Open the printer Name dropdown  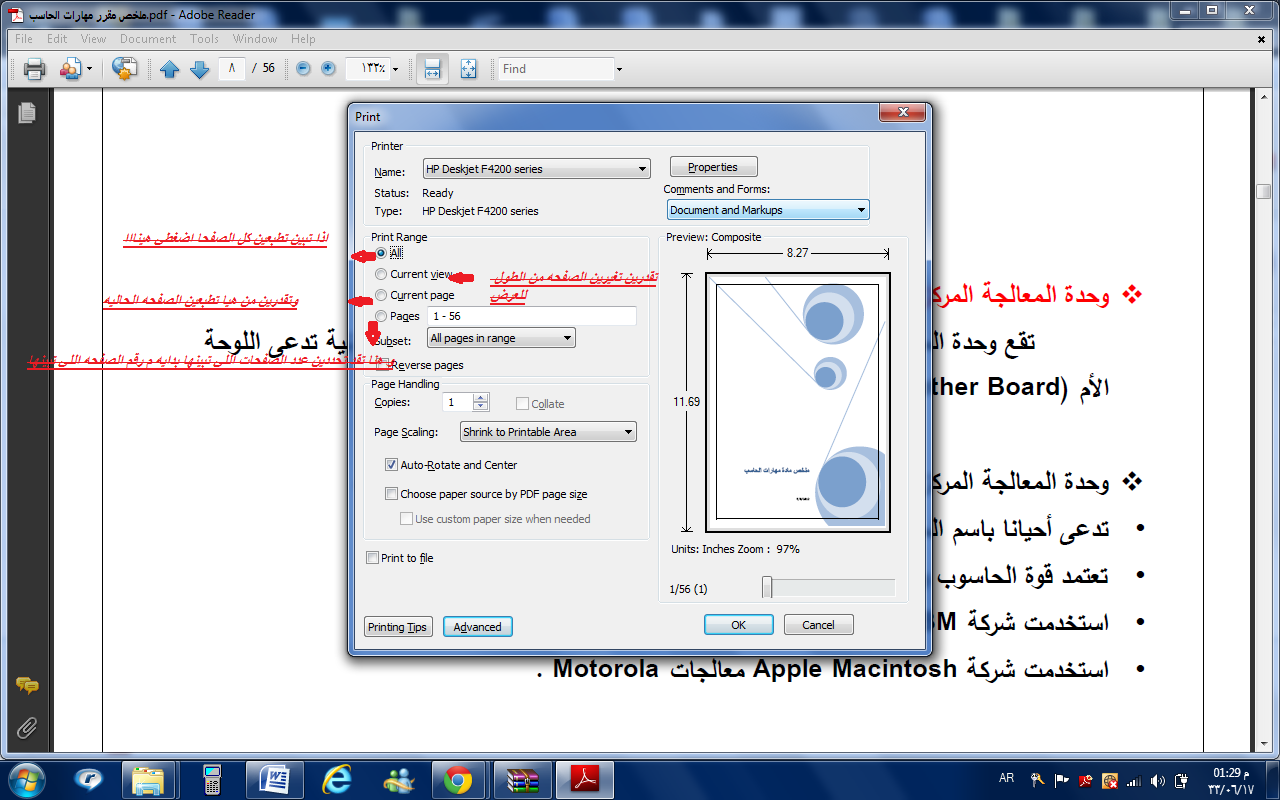coord(536,169)
